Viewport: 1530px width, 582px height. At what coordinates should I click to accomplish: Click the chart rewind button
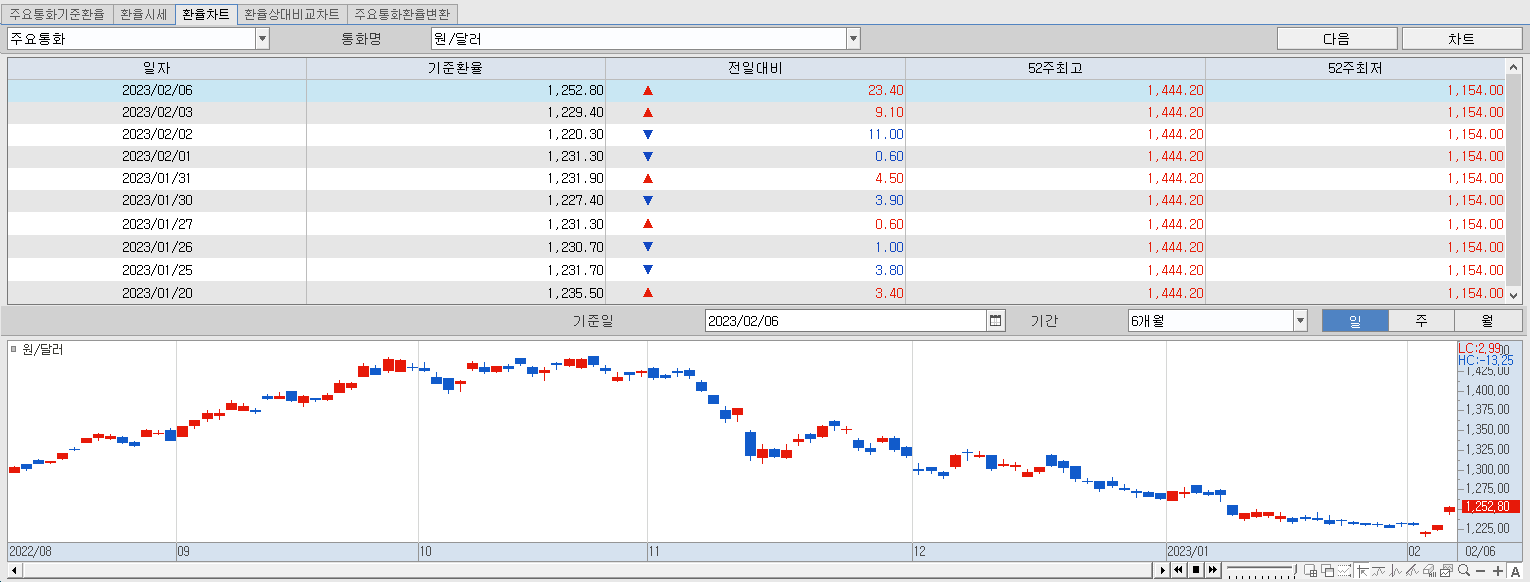click(1178, 570)
